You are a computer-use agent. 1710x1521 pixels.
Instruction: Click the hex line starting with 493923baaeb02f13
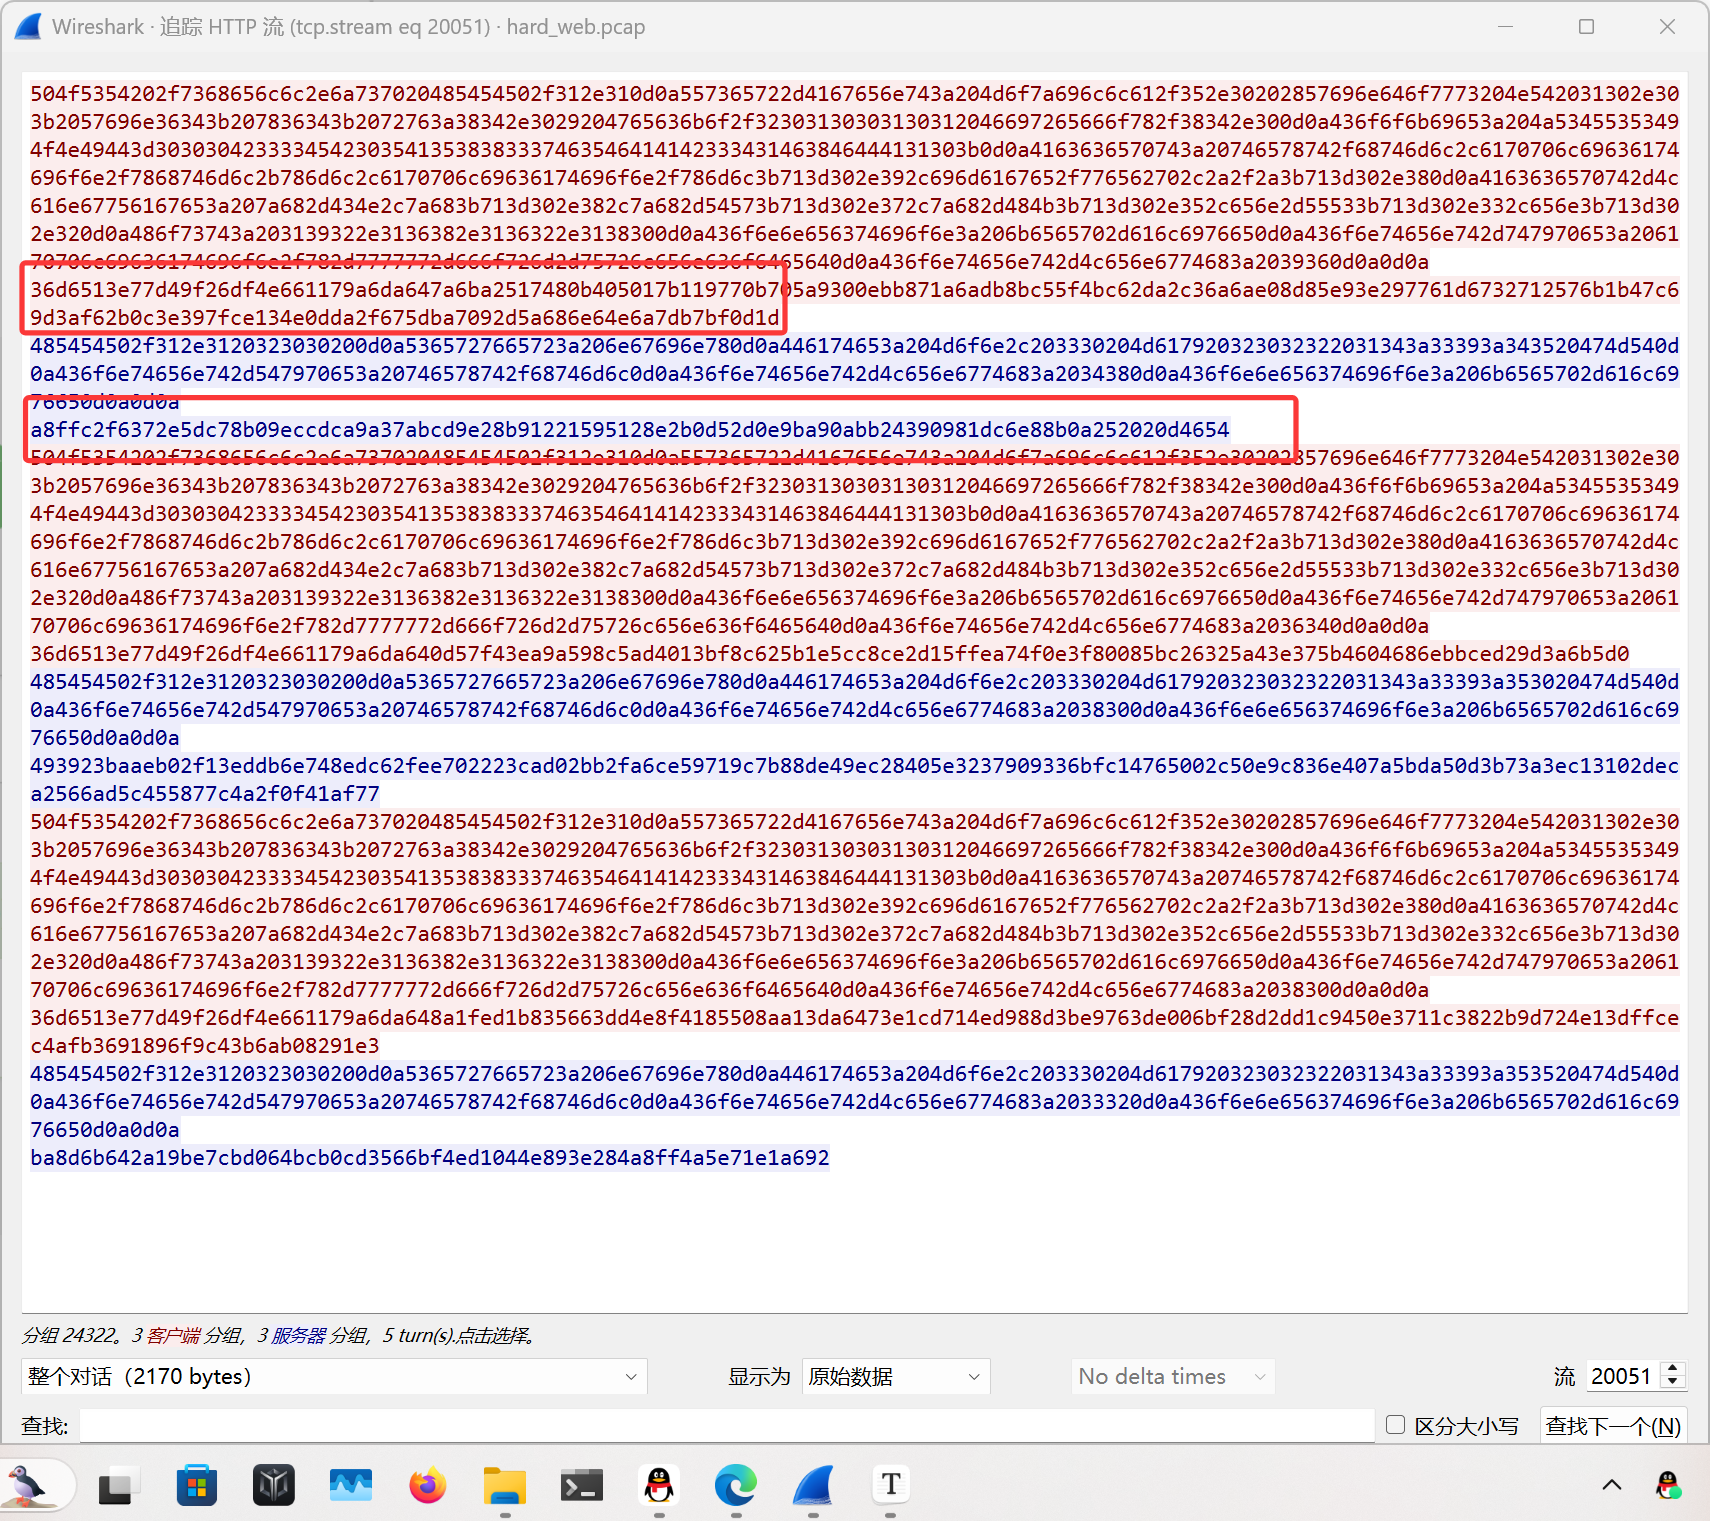point(855,766)
